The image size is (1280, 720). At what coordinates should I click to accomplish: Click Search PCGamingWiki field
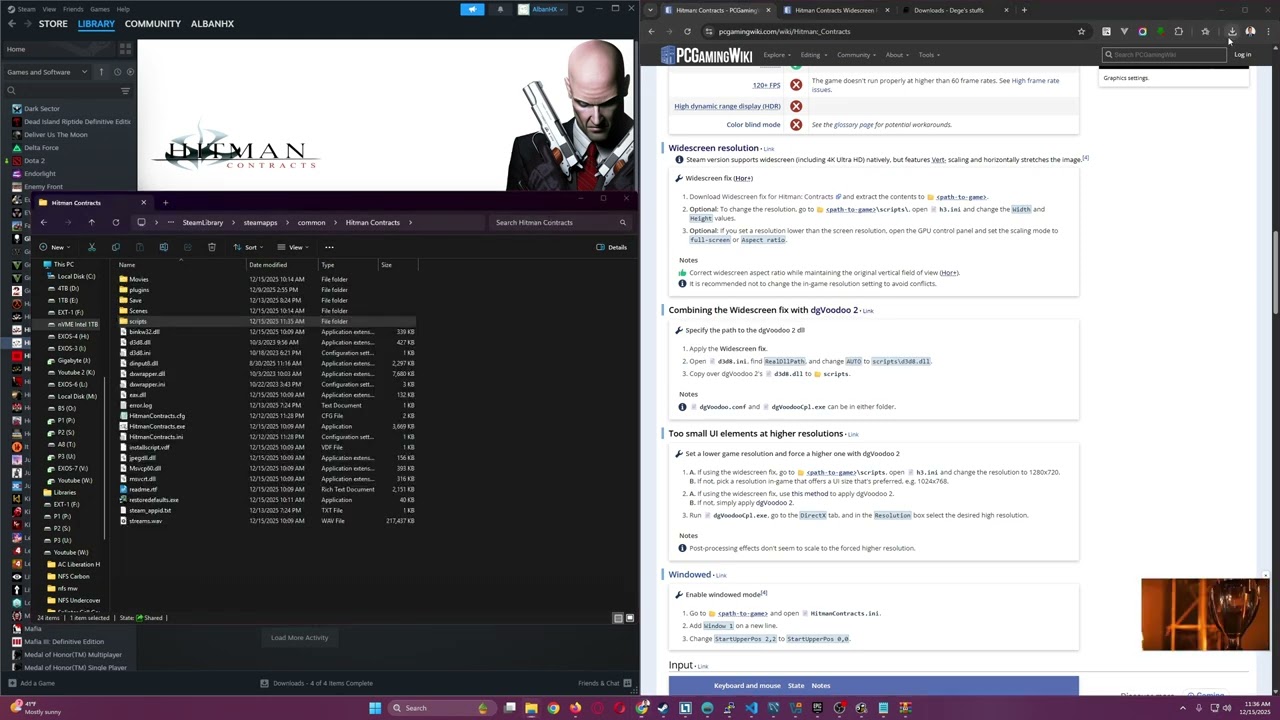click(x=1165, y=55)
